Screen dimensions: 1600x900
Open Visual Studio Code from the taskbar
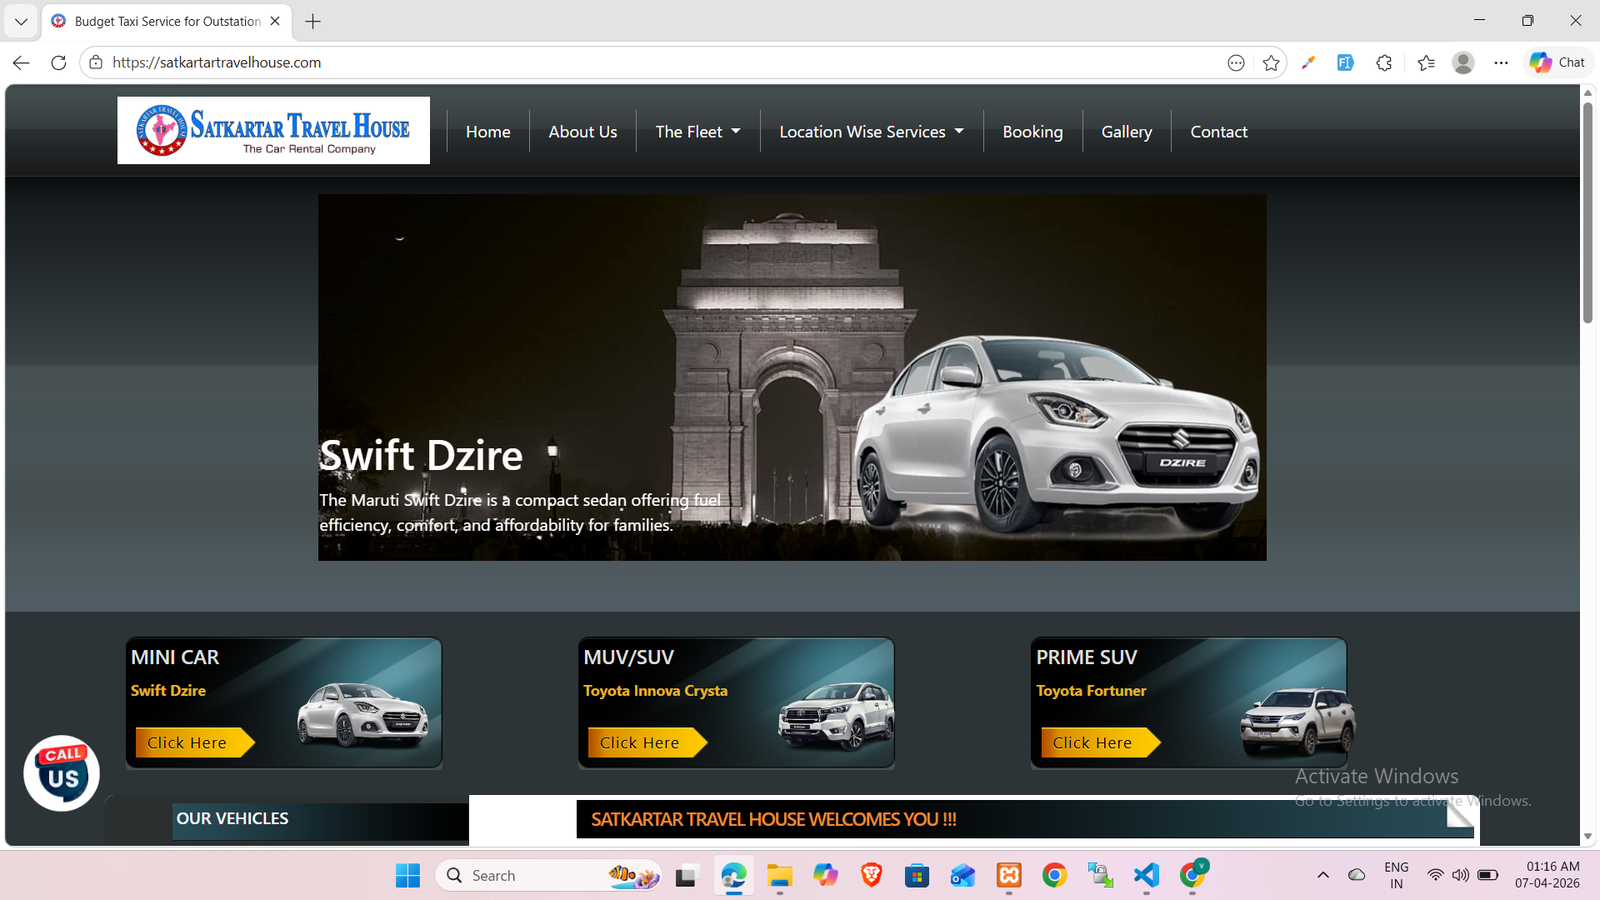point(1147,875)
